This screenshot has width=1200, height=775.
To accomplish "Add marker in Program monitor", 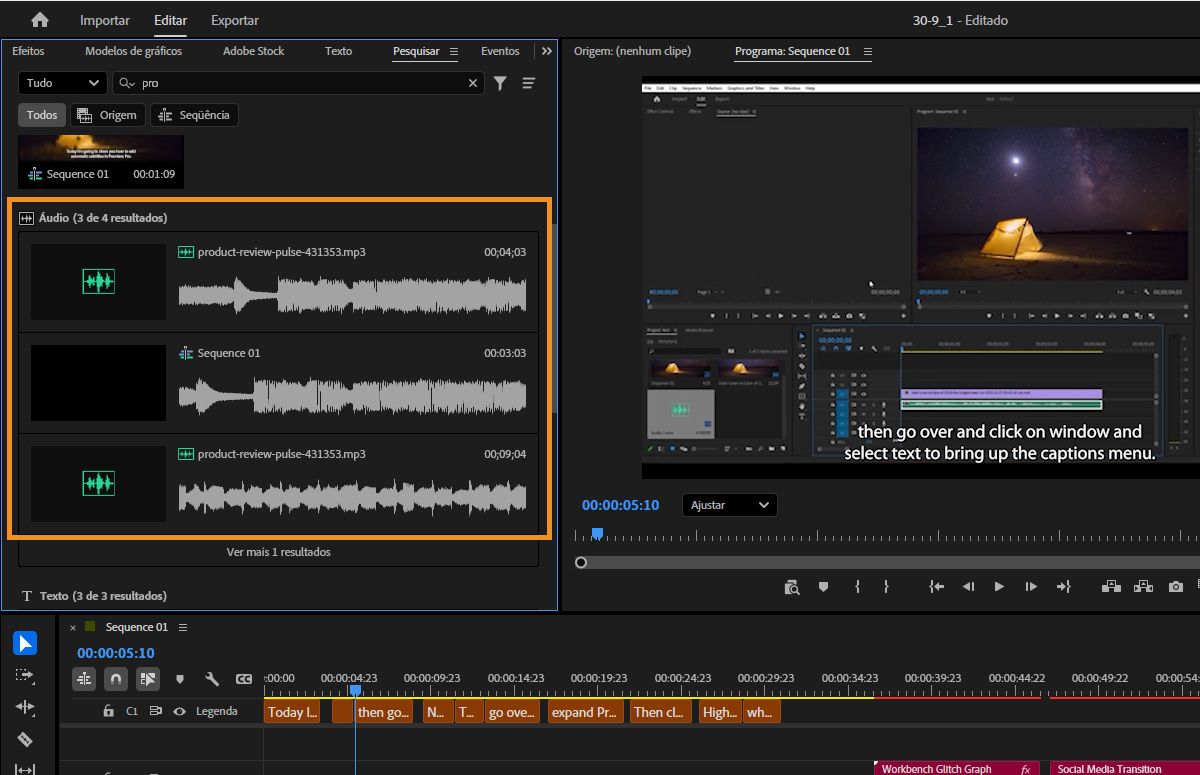I will pos(824,587).
